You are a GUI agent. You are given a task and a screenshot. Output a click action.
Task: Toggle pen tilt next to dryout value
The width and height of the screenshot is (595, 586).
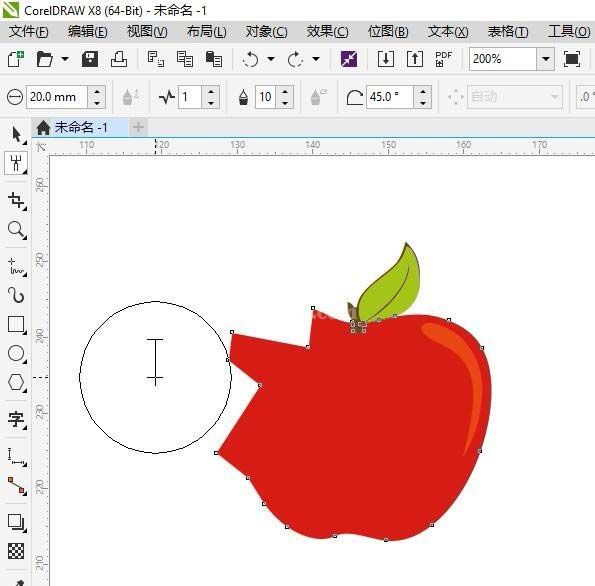pos(318,97)
